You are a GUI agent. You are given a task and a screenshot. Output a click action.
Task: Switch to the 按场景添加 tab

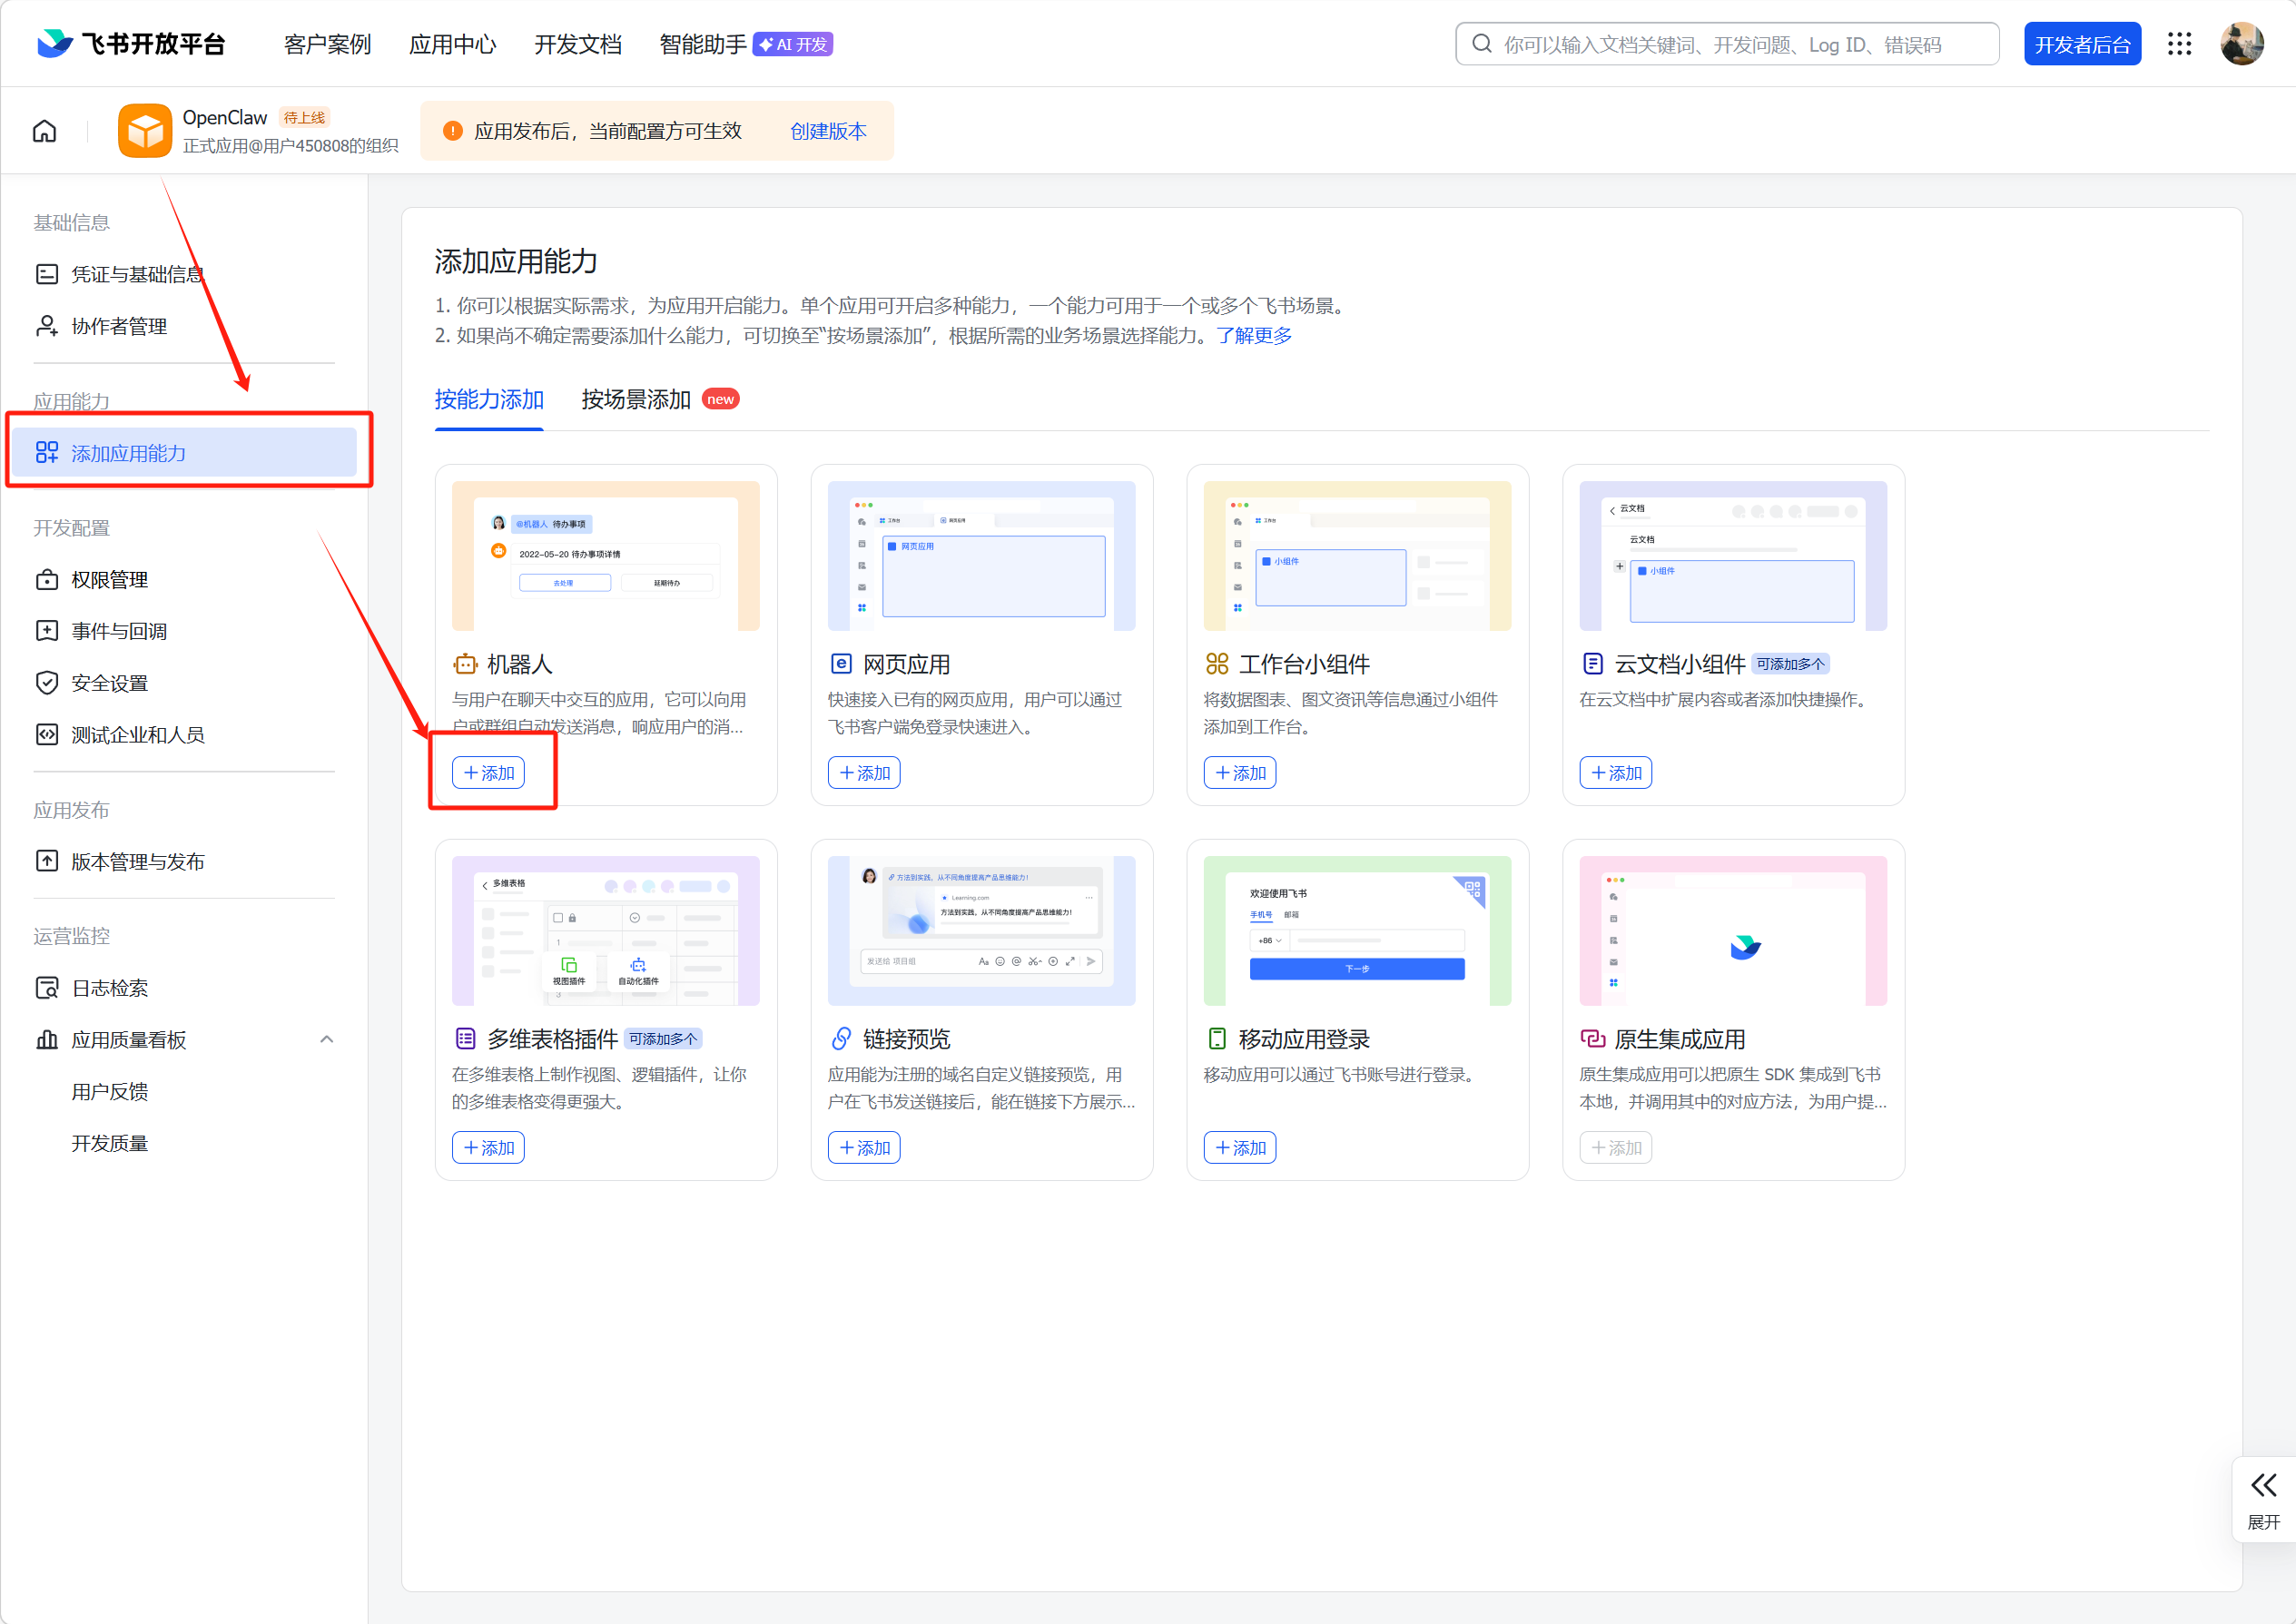[636, 400]
